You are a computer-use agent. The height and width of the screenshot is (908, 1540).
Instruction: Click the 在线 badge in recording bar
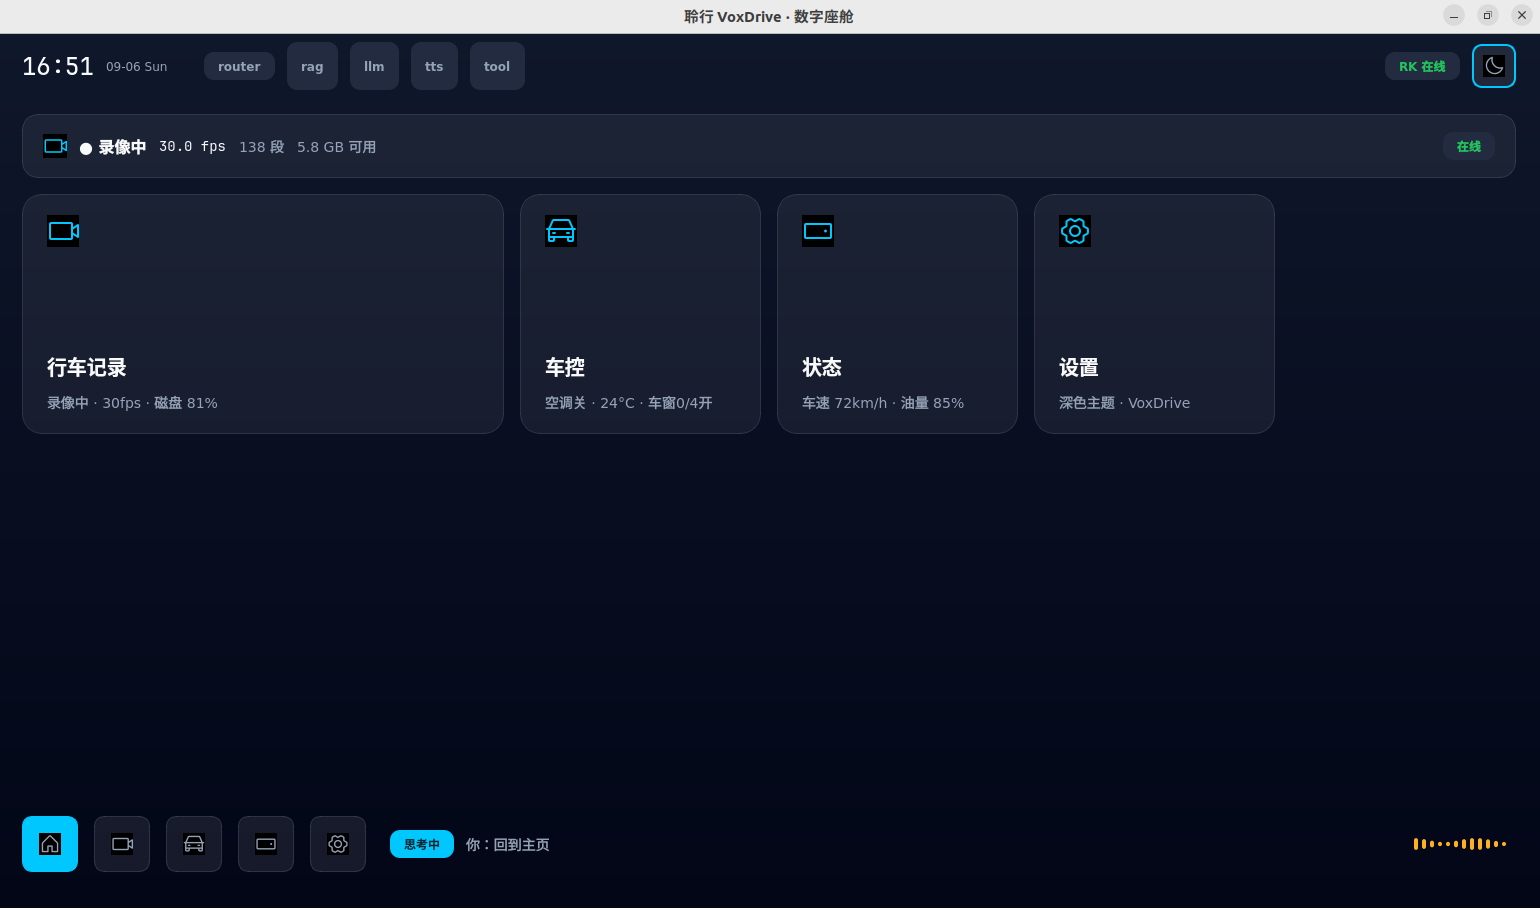click(1469, 146)
